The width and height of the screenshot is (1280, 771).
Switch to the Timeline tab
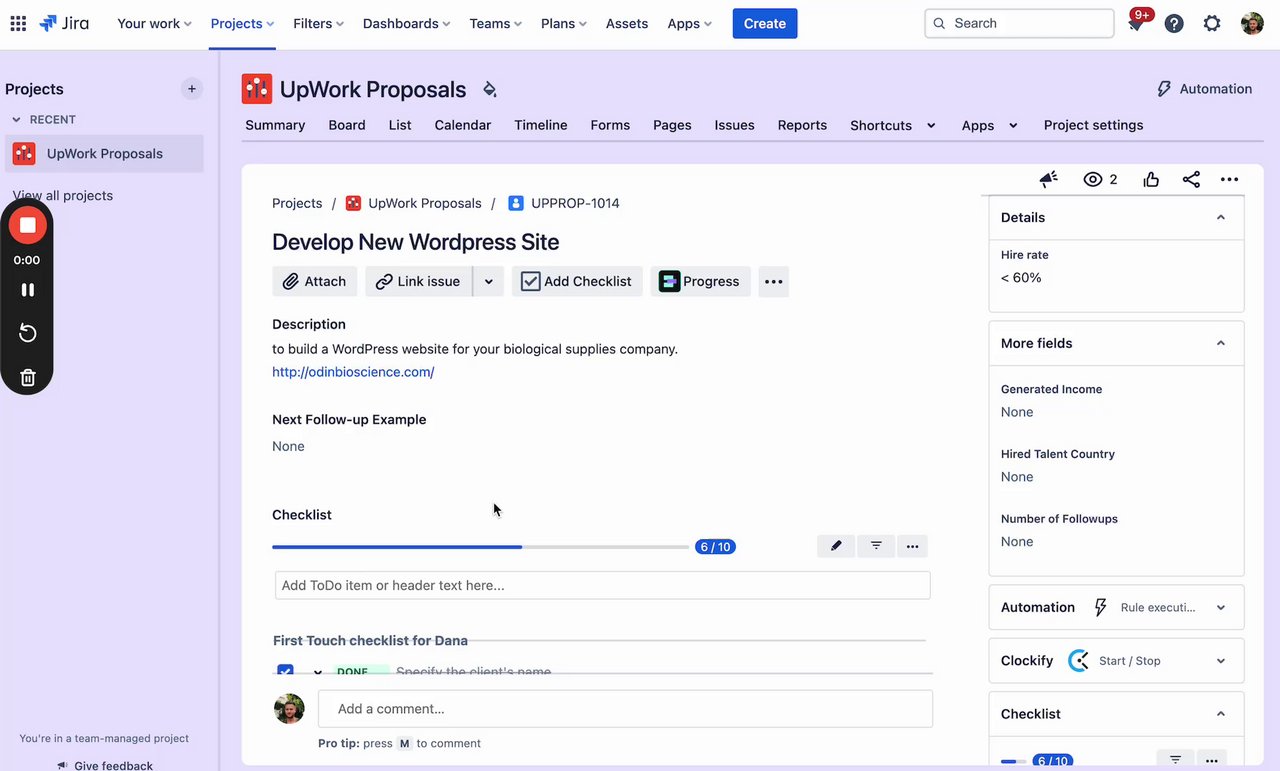541,125
